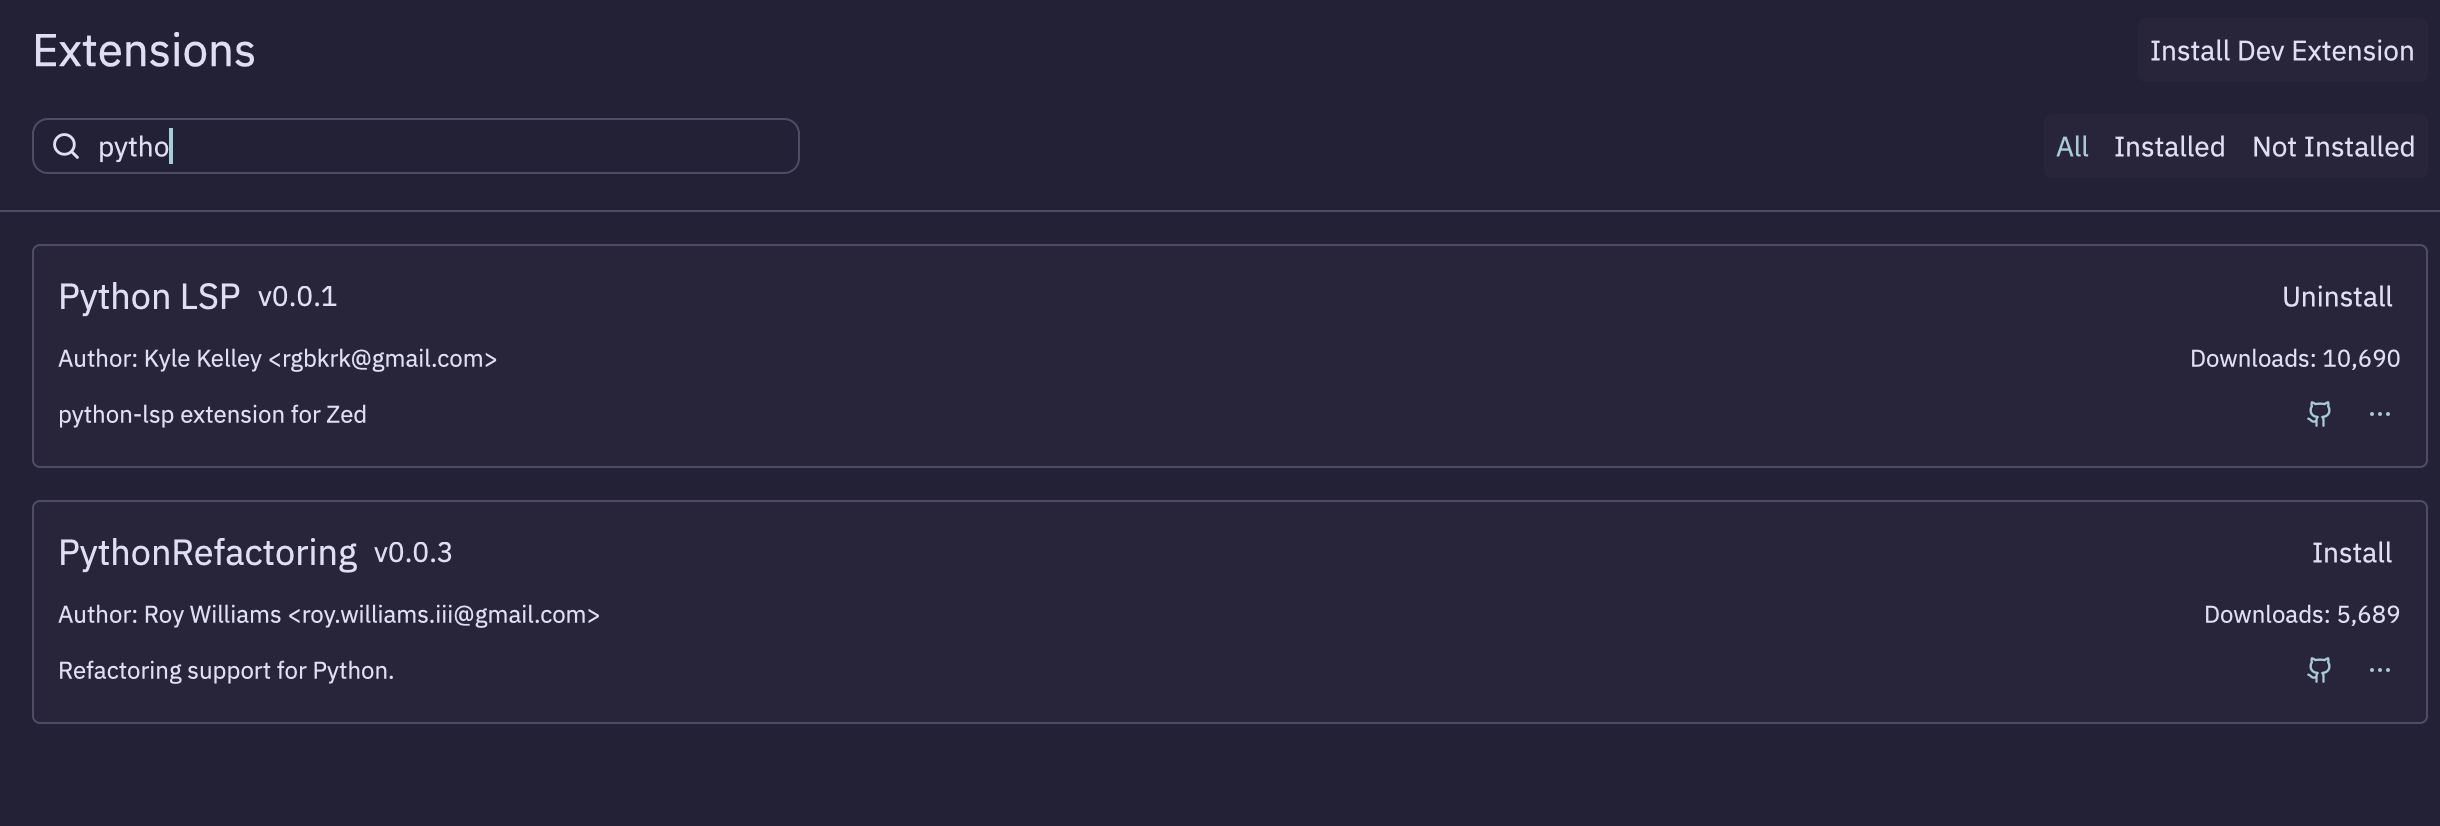Show All extensions filter
This screenshot has width=2440, height=826.
[x=2072, y=147]
